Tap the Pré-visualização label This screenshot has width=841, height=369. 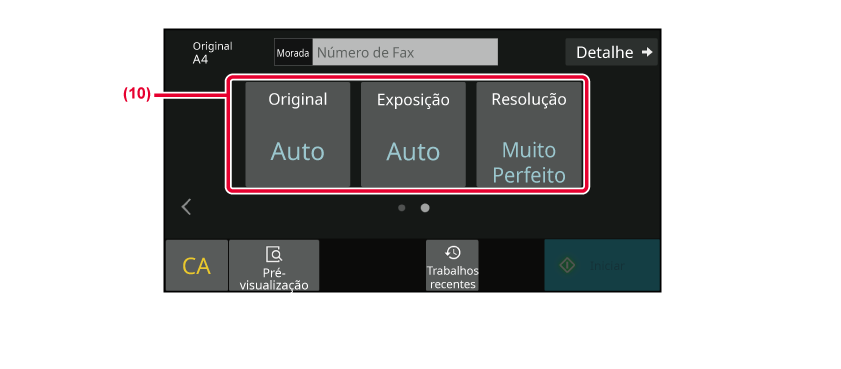tap(274, 279)
